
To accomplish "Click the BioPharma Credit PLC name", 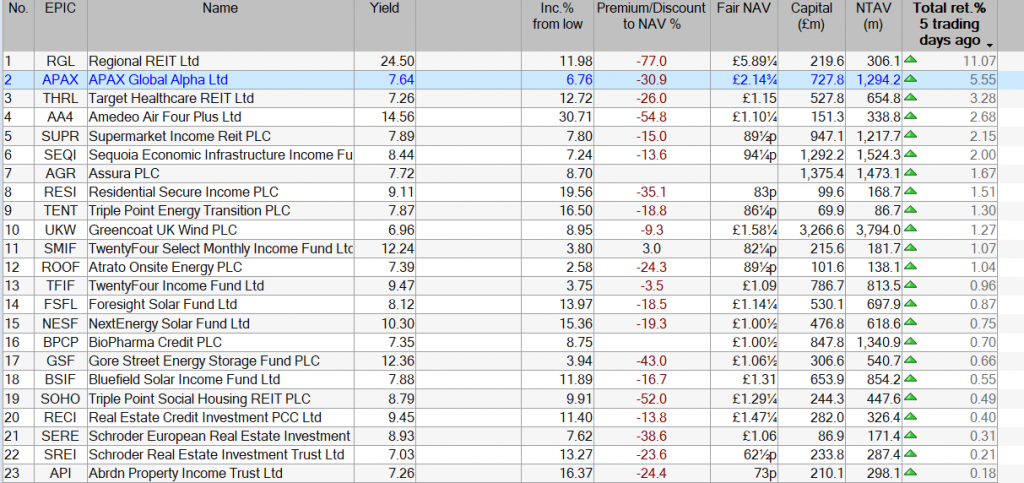I will (155, 342).
